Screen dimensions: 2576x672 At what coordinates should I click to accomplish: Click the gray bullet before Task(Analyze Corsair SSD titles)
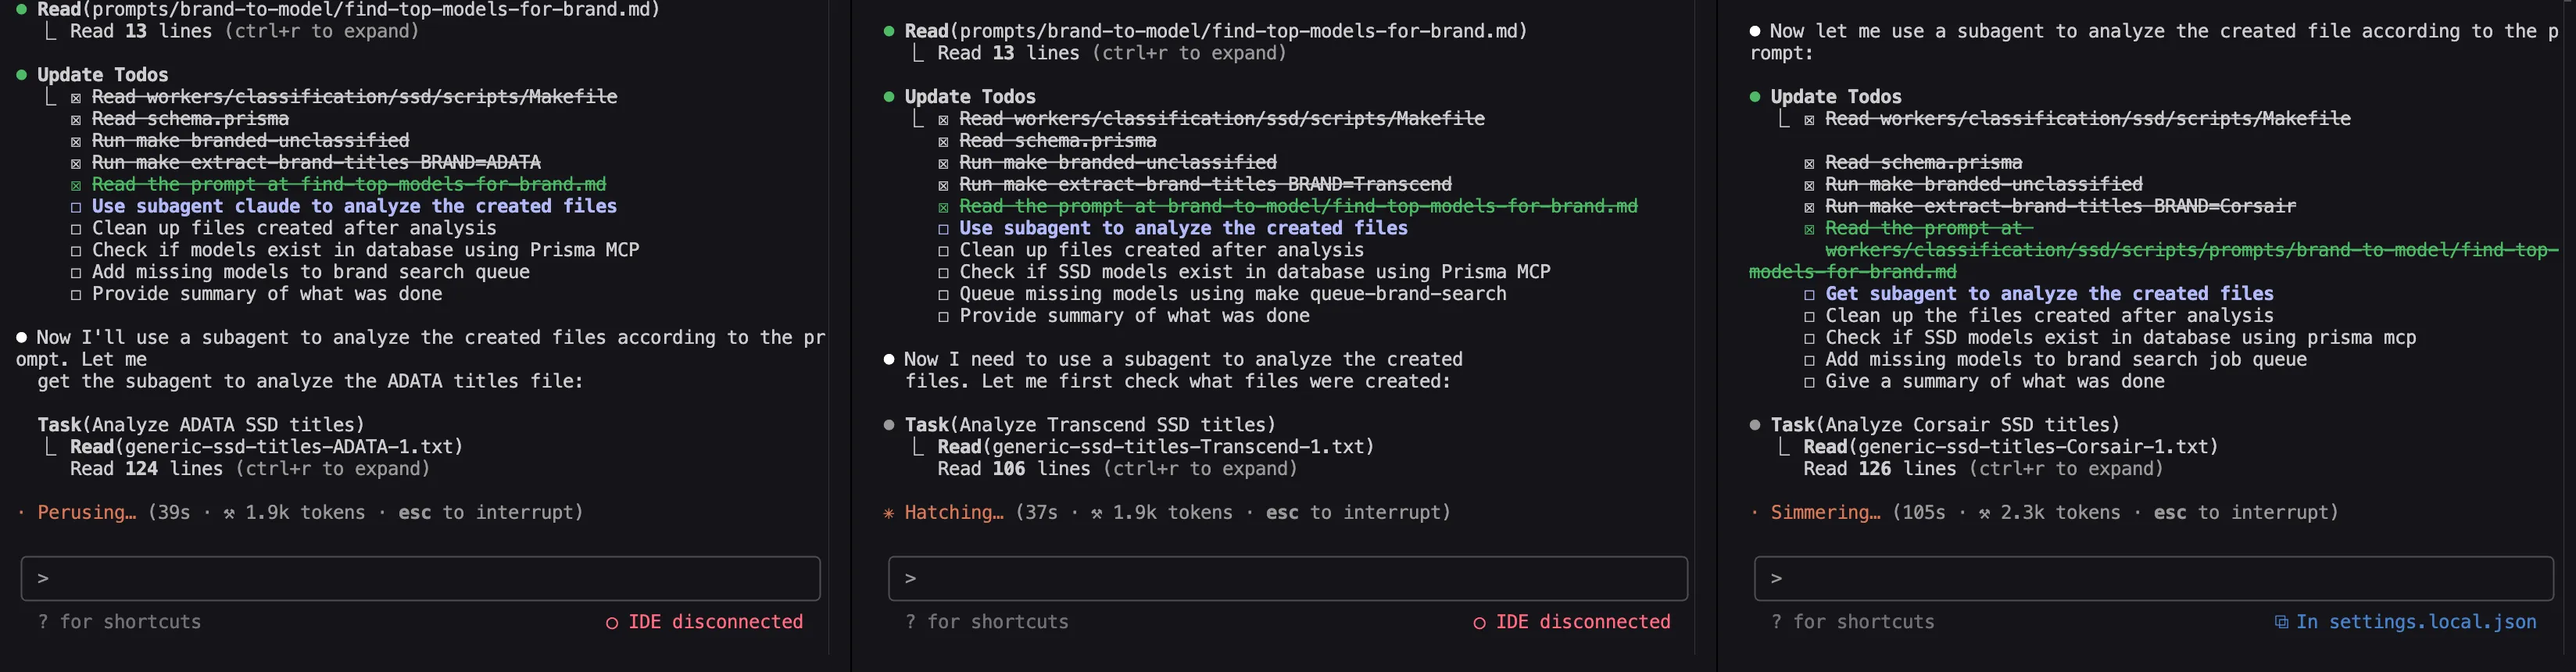pos(1755,425)
